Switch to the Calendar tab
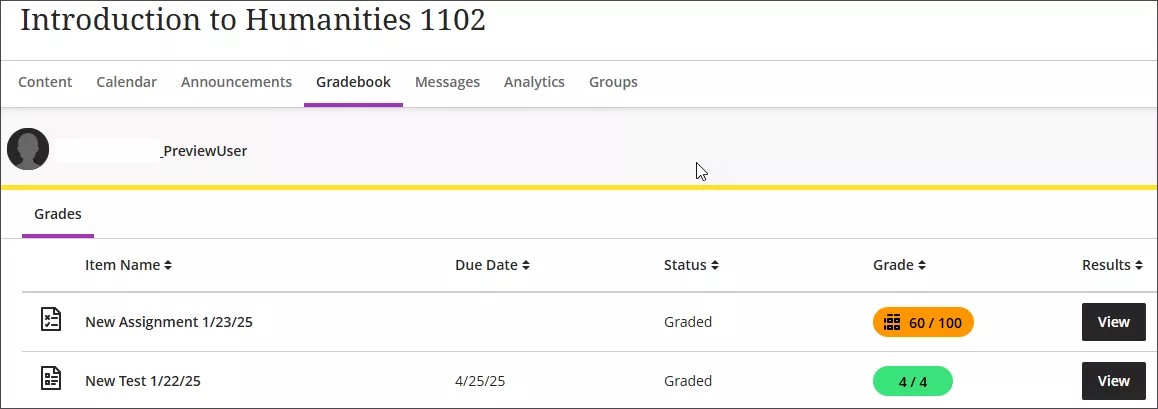Viewport: 1158px width, 409px height. [x=126, y=82]
